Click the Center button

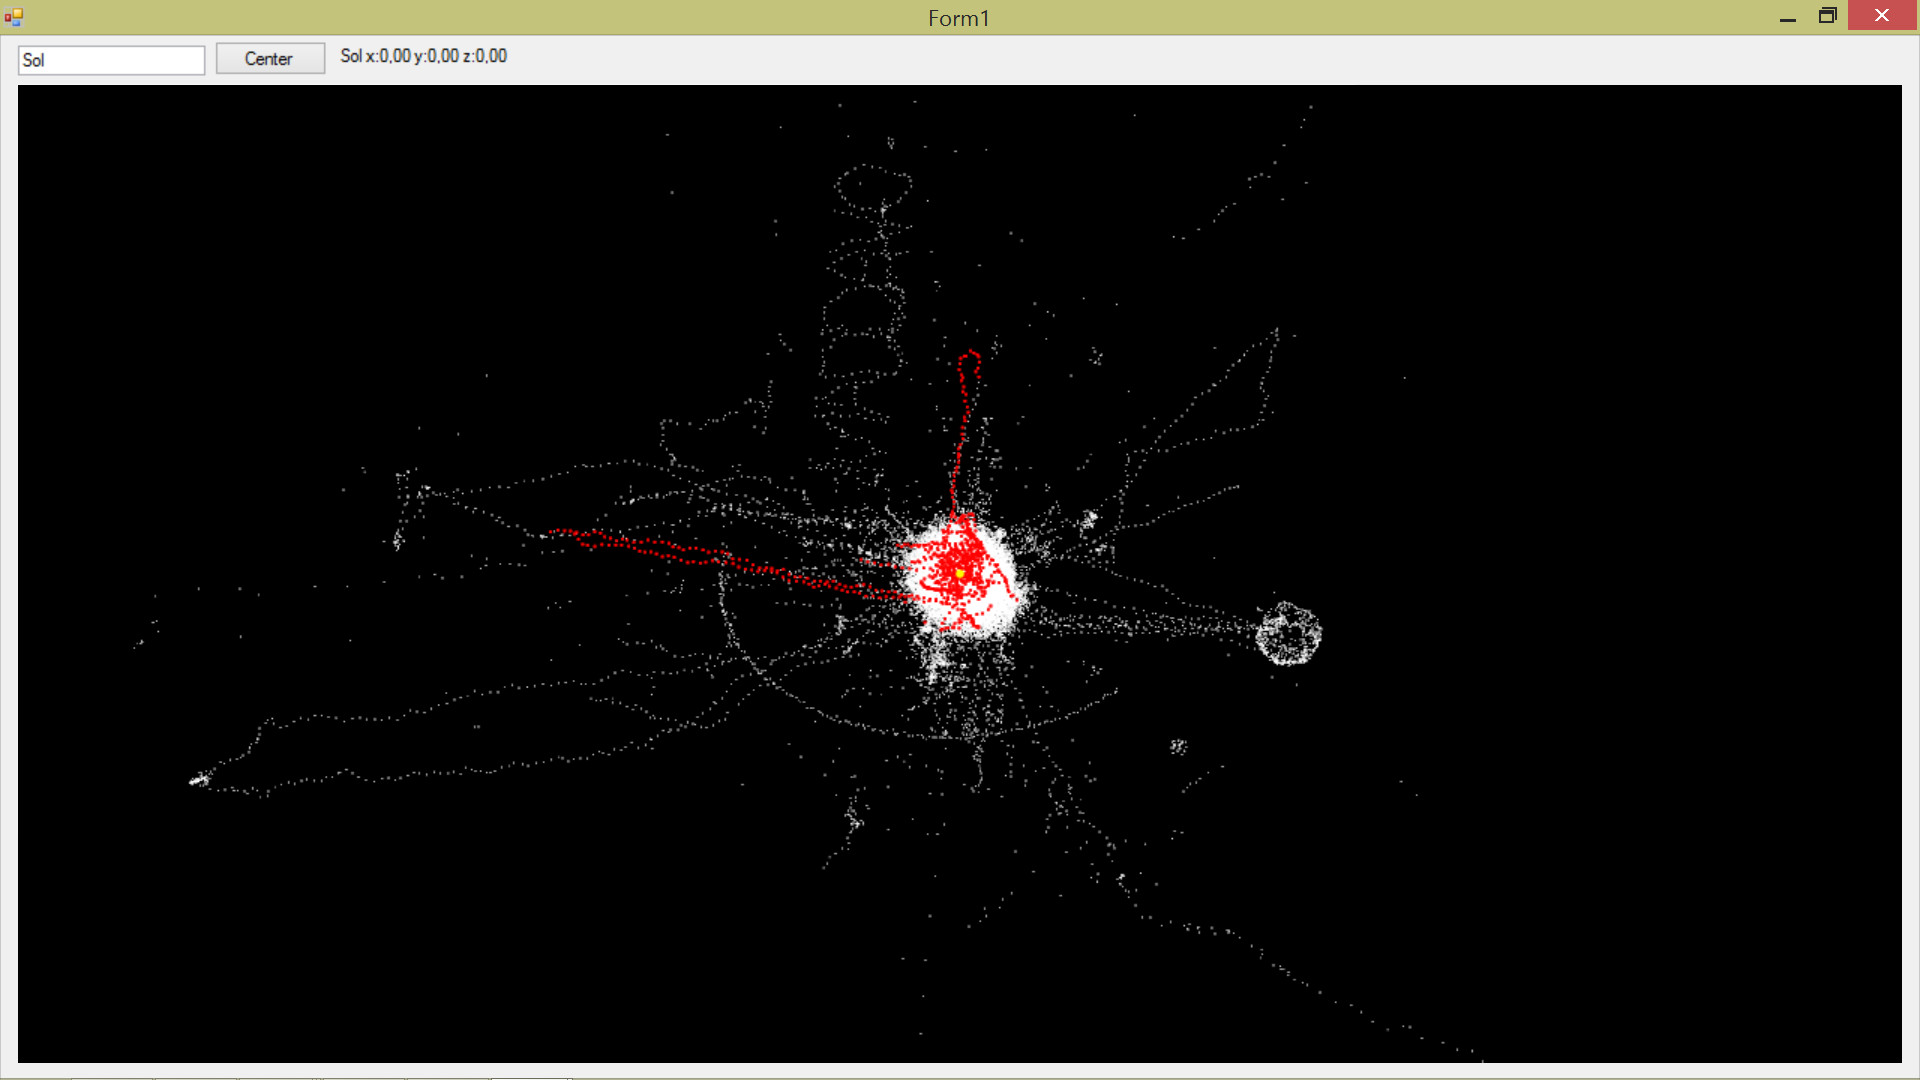[270, 59]
